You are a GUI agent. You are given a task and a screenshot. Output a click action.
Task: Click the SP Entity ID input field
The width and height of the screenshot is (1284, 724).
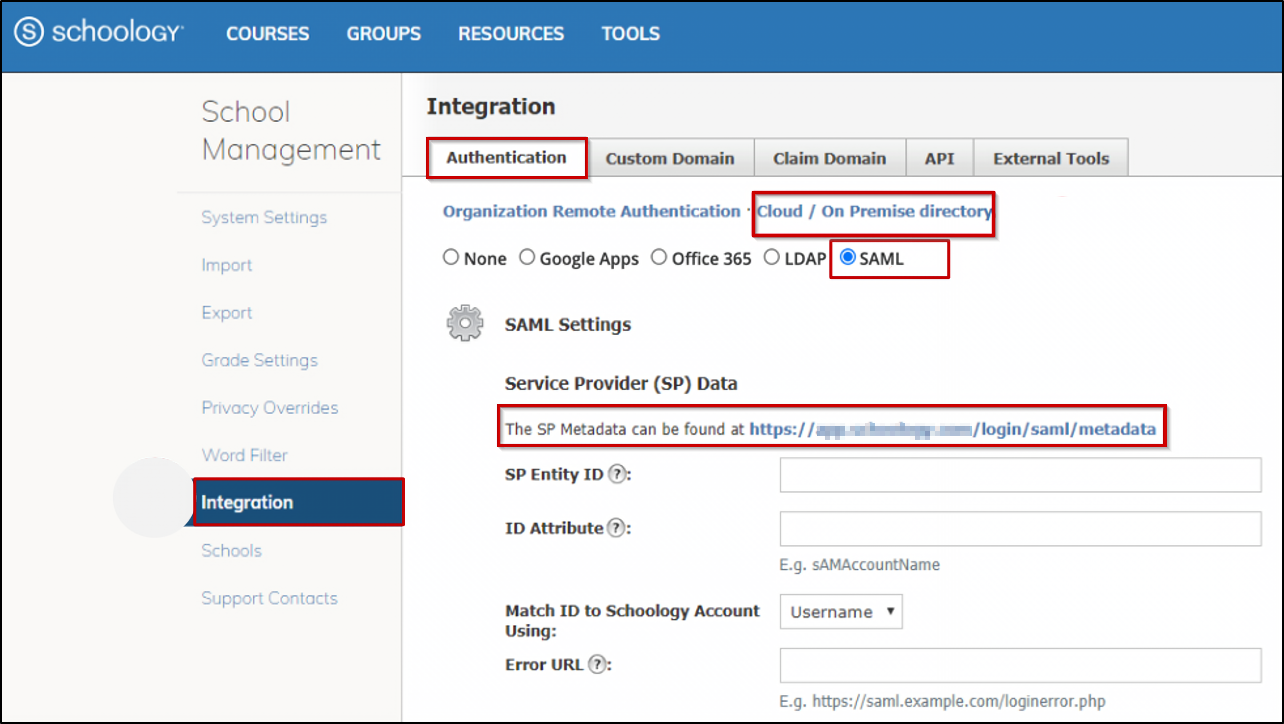click(1019, 475)
